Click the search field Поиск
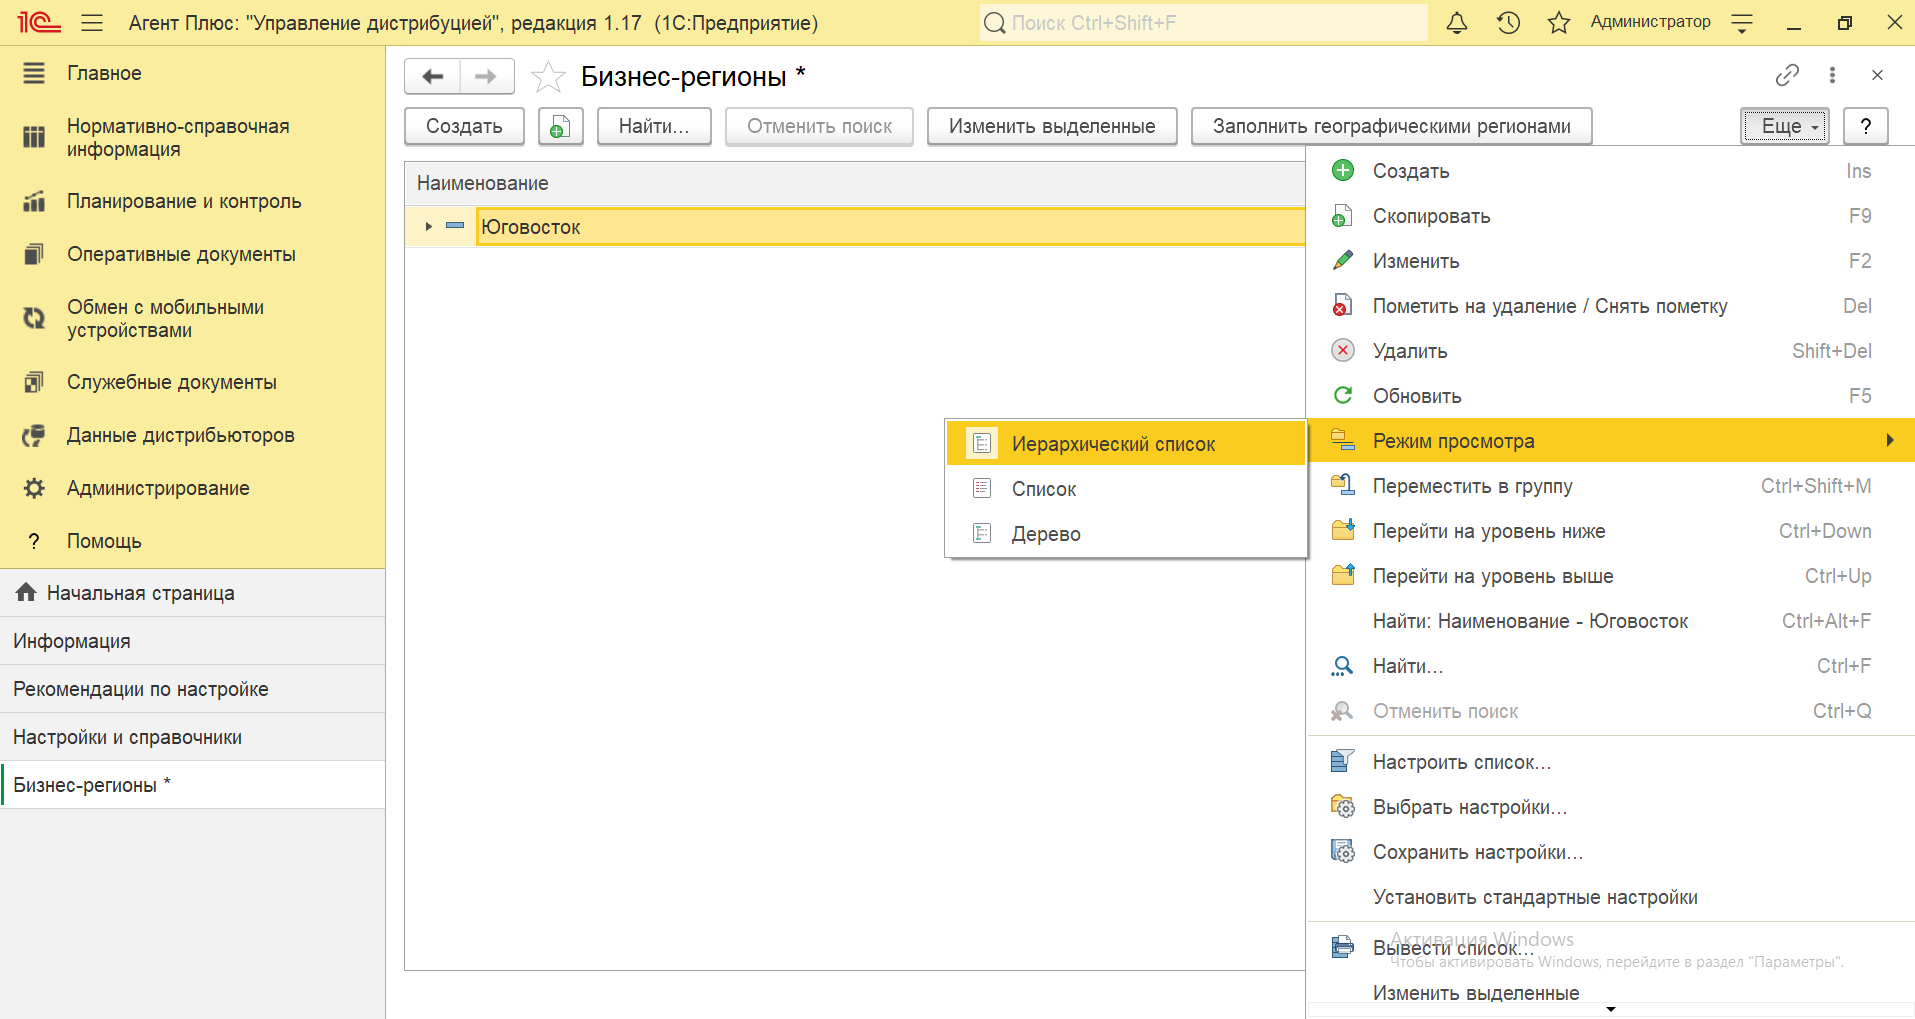1915x1019 pixels. point(1204,23)
